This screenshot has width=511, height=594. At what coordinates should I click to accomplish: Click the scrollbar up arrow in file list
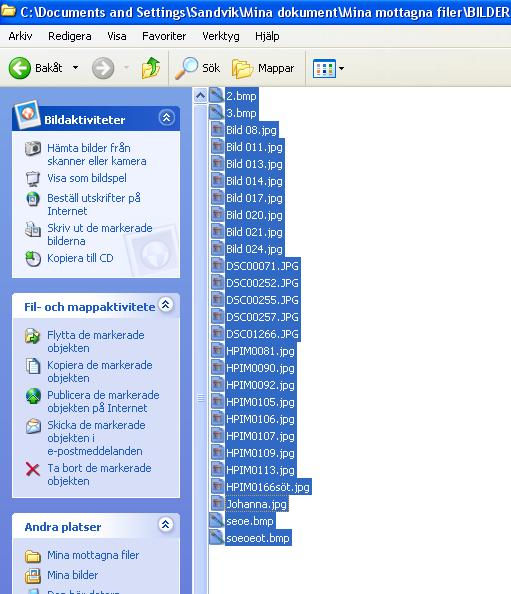200,95
